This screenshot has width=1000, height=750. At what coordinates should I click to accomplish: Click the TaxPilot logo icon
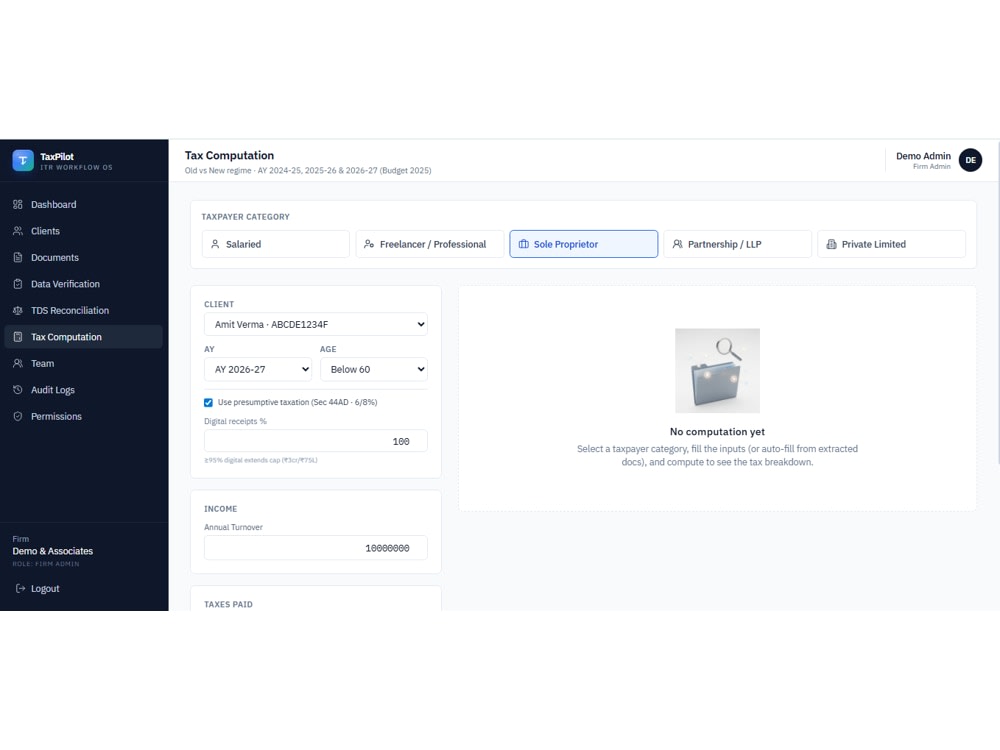tap(23, 160)
